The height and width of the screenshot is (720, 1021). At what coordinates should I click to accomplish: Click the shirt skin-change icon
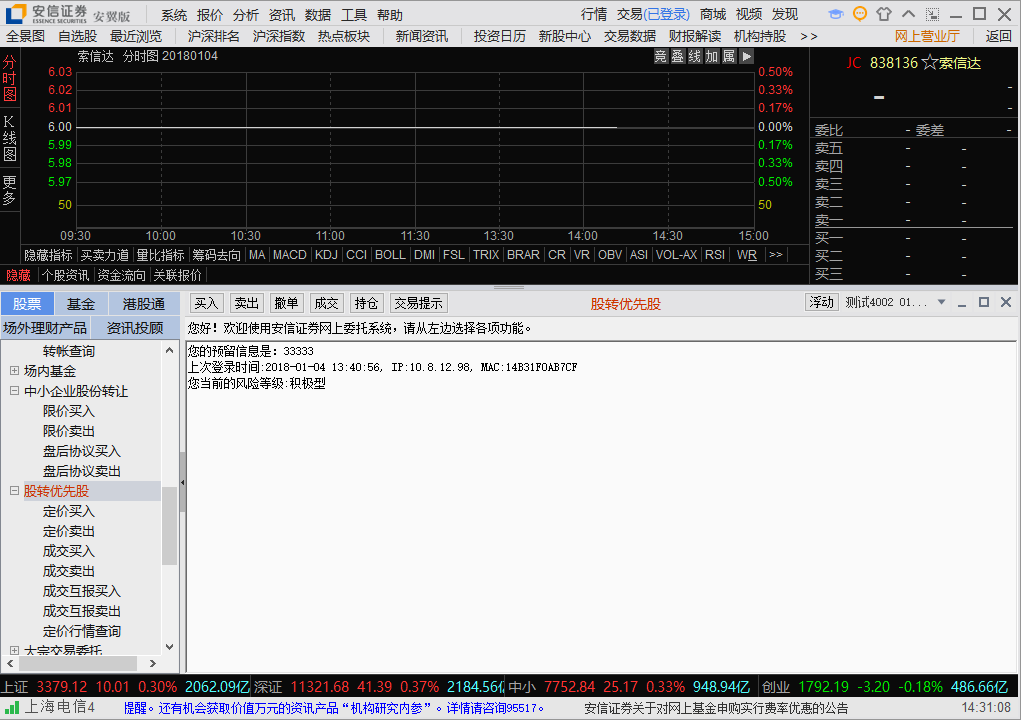pyautogui.click(x=884, y=14)
